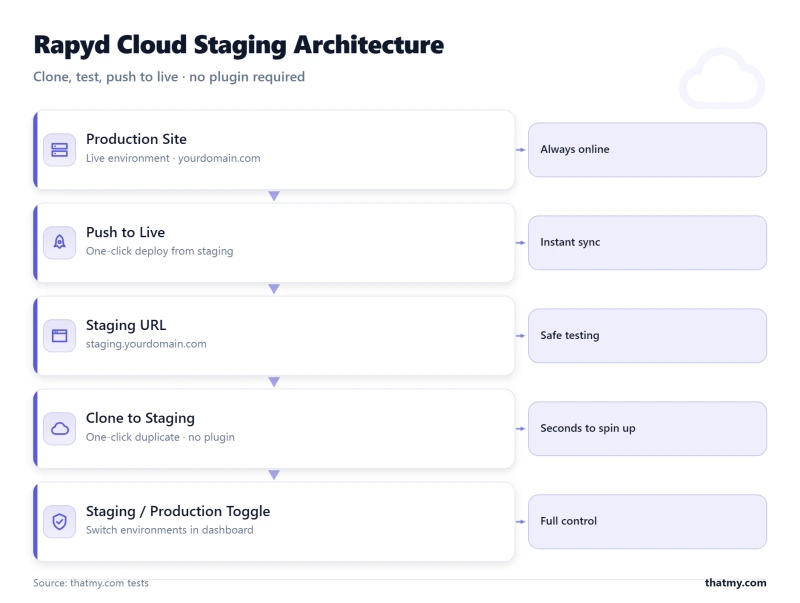The image size is (800, 603).
Task: Click 'Switch environments in dashboard' text
Action: click(x=169, y=530)
